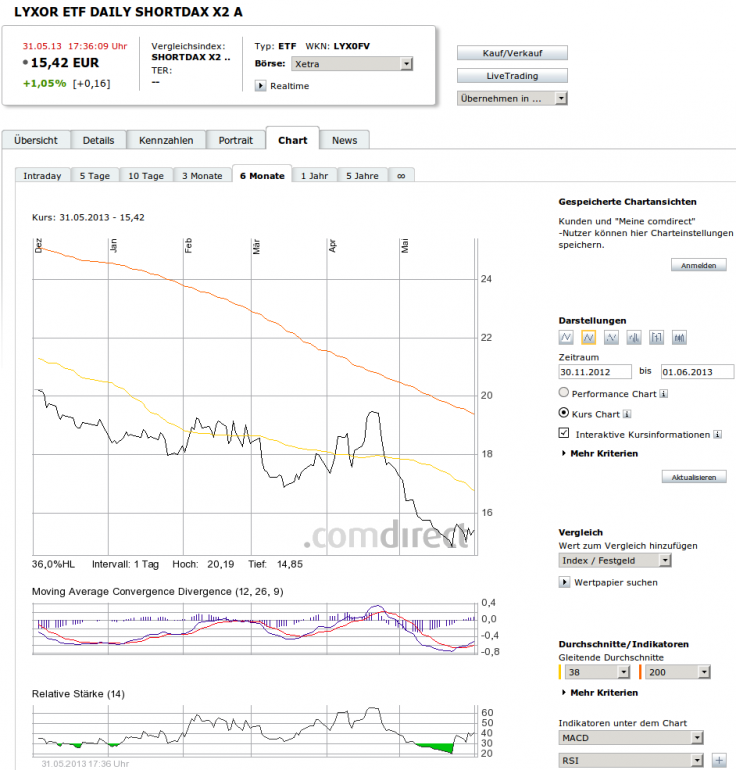The width and height of the screenshot is (736, 770).
Task: Click the orange 200-day average color marker
Action: click(x=640, y=672)
